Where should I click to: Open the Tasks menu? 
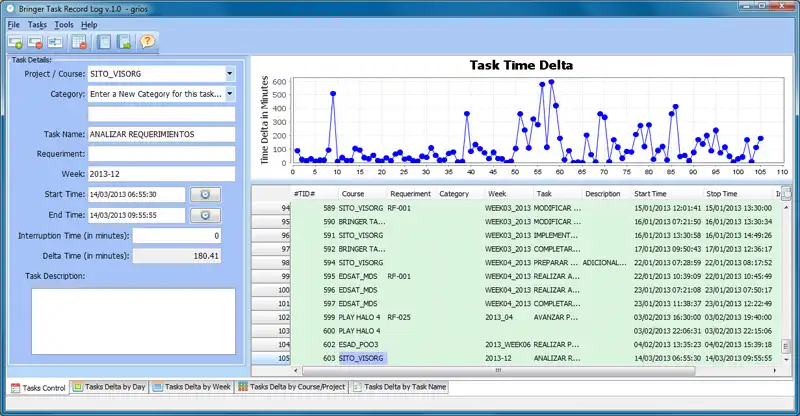pyautogui.click(x=37, y=25)
